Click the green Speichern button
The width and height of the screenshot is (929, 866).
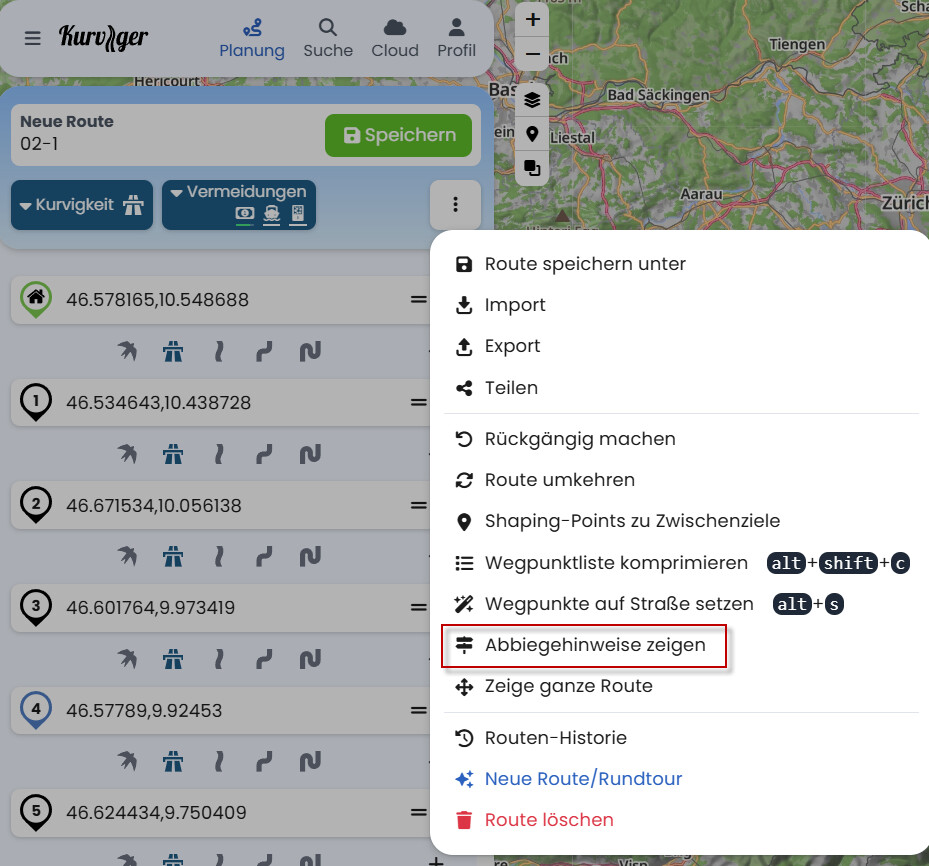[398, 135]
